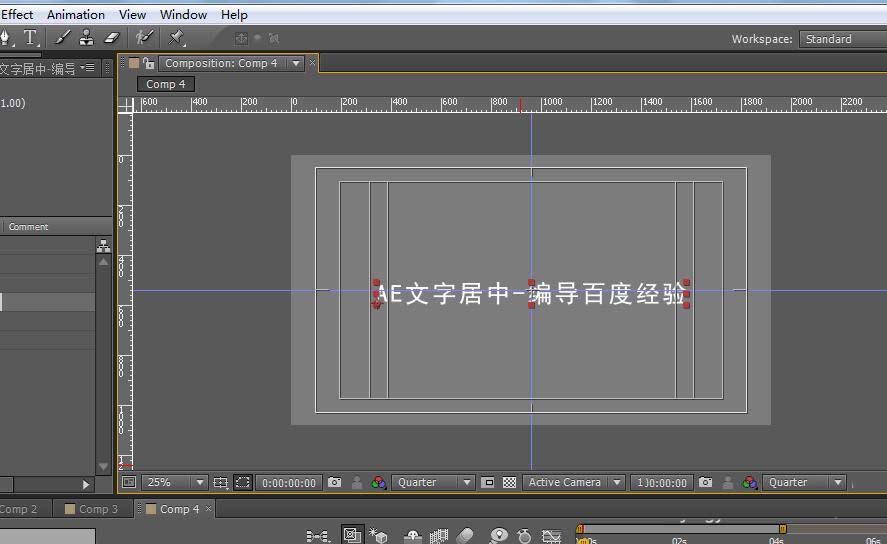Screen dimensions: 887x544
Task: Click the Show Channel color icon
Action: pyautogui.click(x=378, y=482)
